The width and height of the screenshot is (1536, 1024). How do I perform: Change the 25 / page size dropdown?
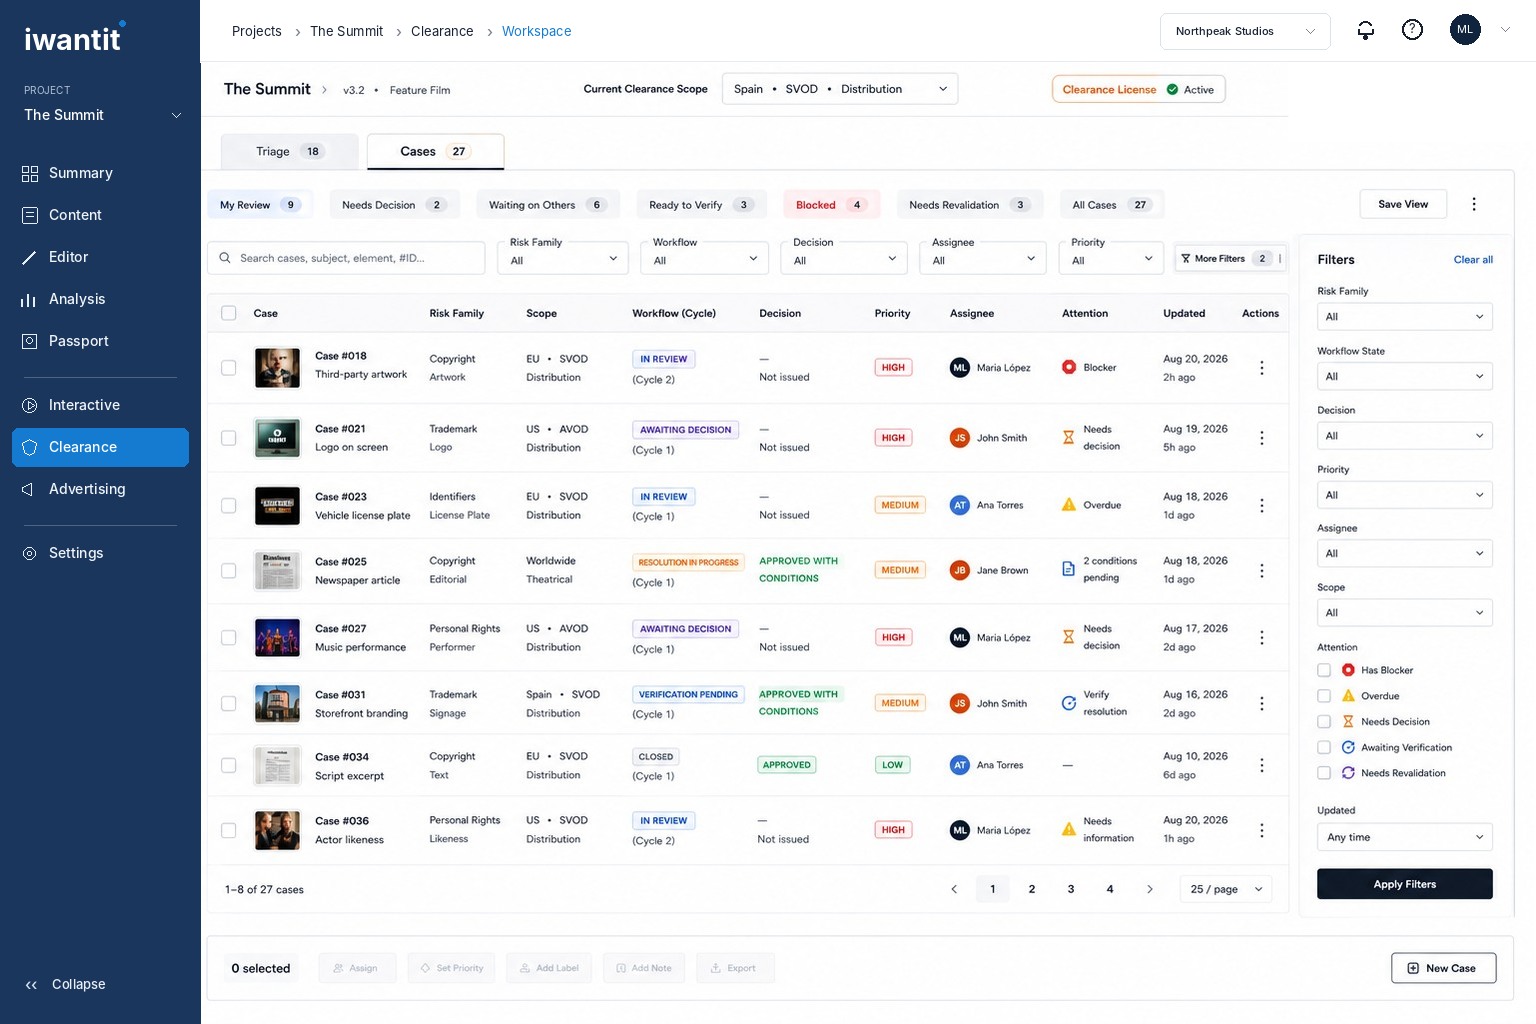click(x=1226, y=889)
